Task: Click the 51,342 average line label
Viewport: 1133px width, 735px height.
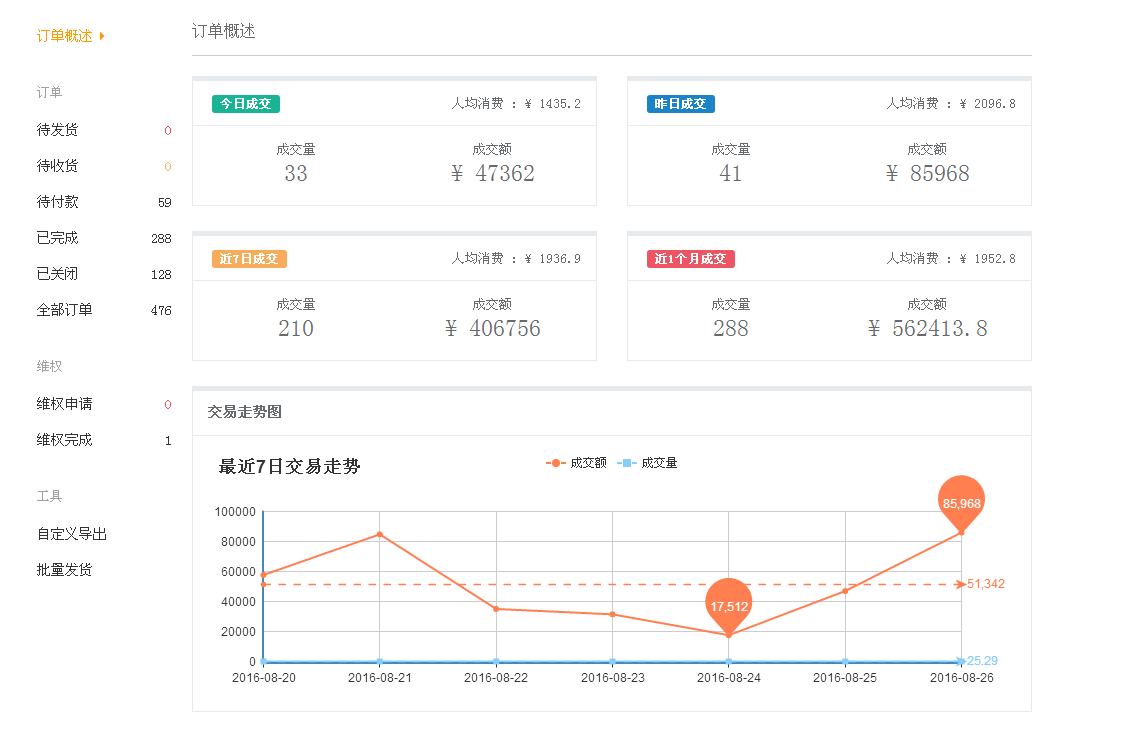Action: click(985, 583)
